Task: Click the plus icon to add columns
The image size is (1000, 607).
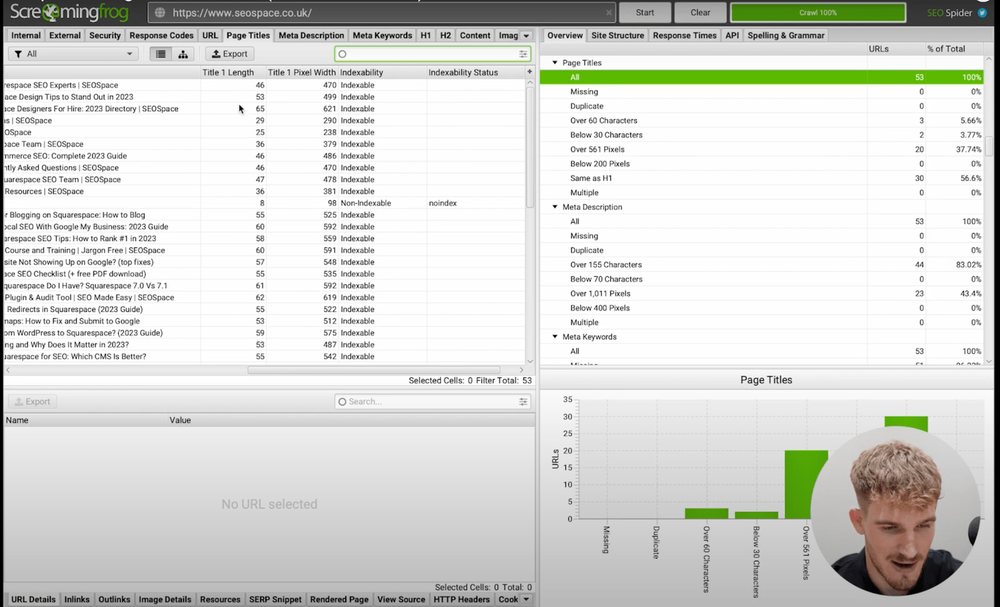Action: point(529,72)
